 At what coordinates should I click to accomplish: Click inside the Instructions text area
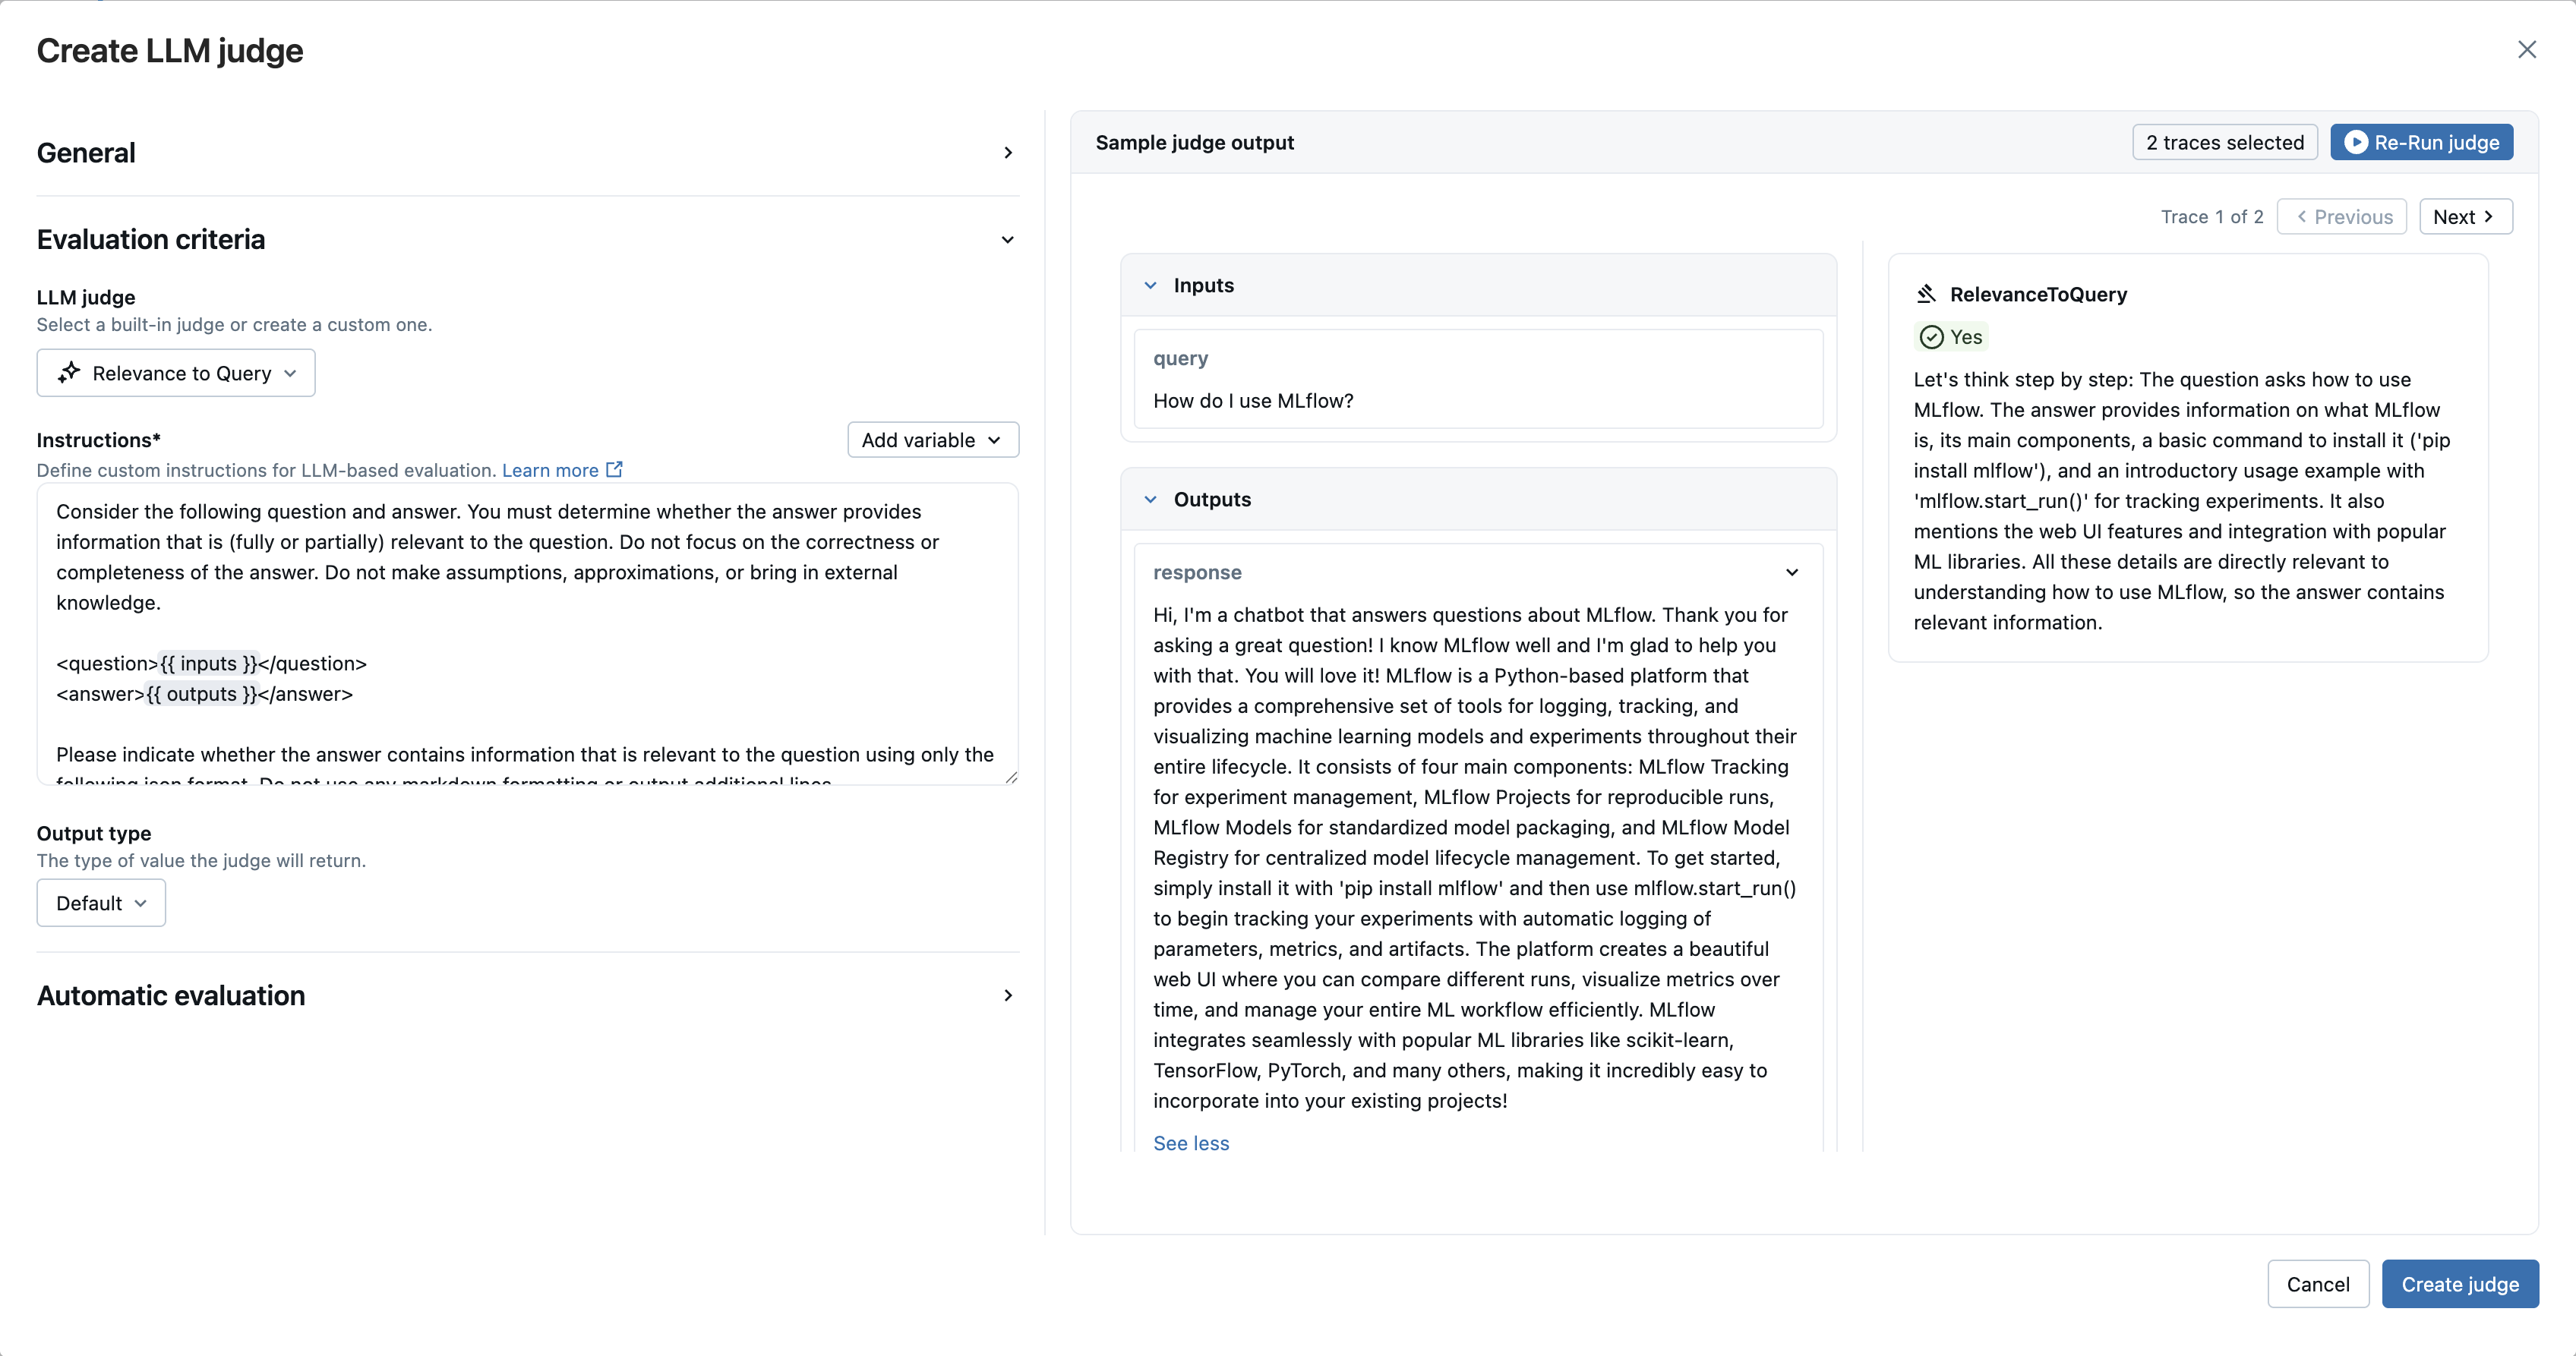528,635
